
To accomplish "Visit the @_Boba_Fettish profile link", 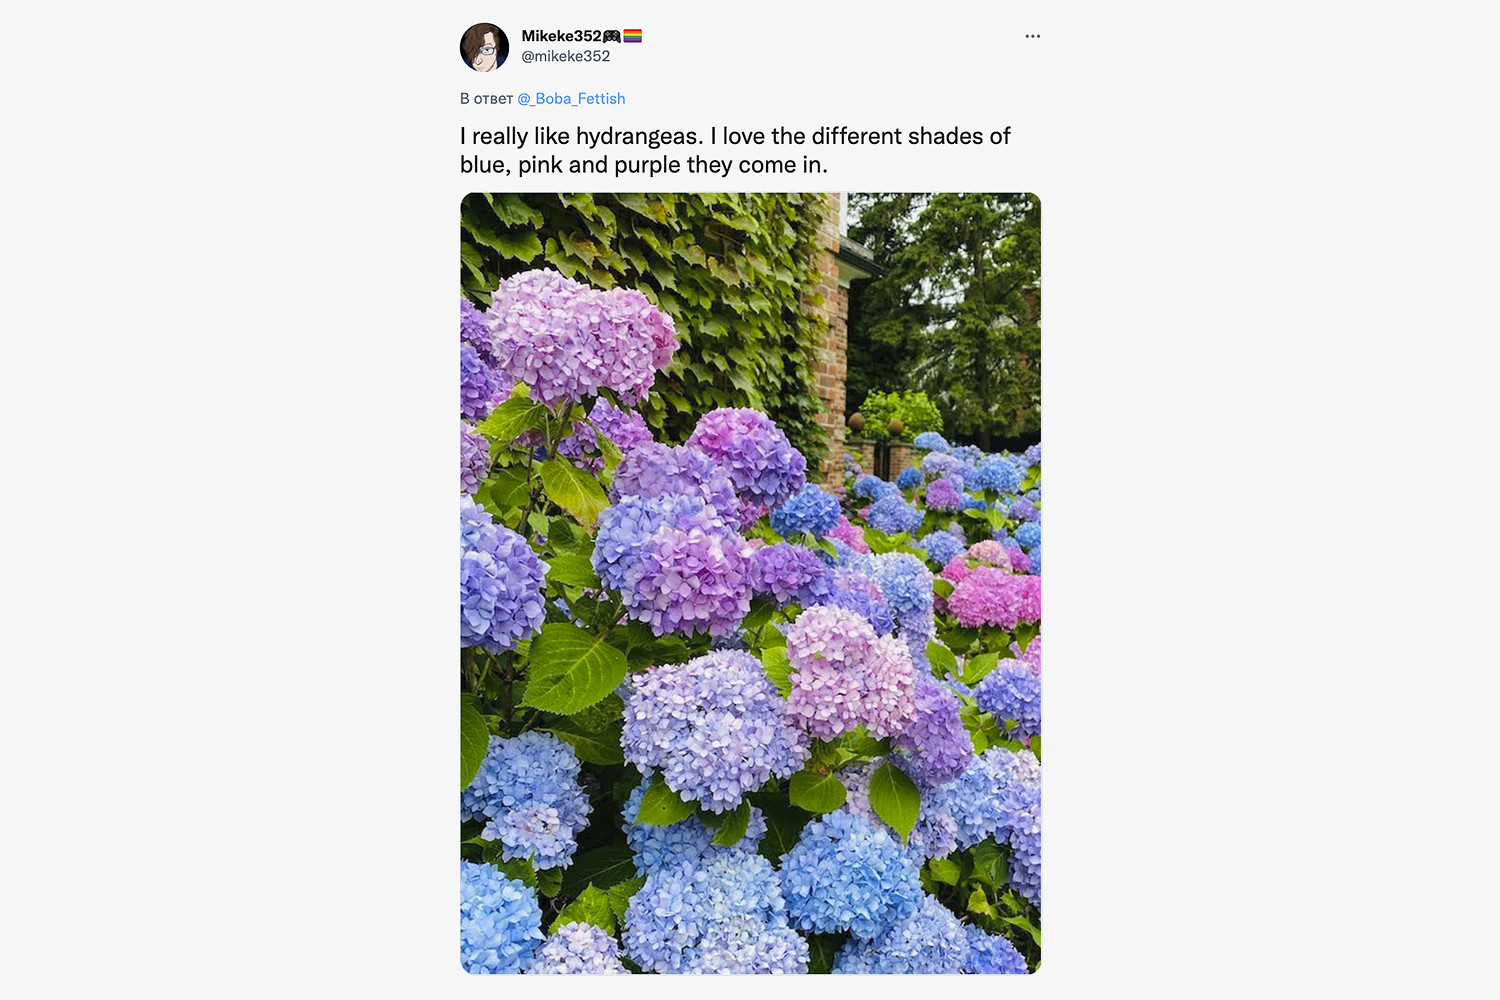I will click(x=571, y=98).
